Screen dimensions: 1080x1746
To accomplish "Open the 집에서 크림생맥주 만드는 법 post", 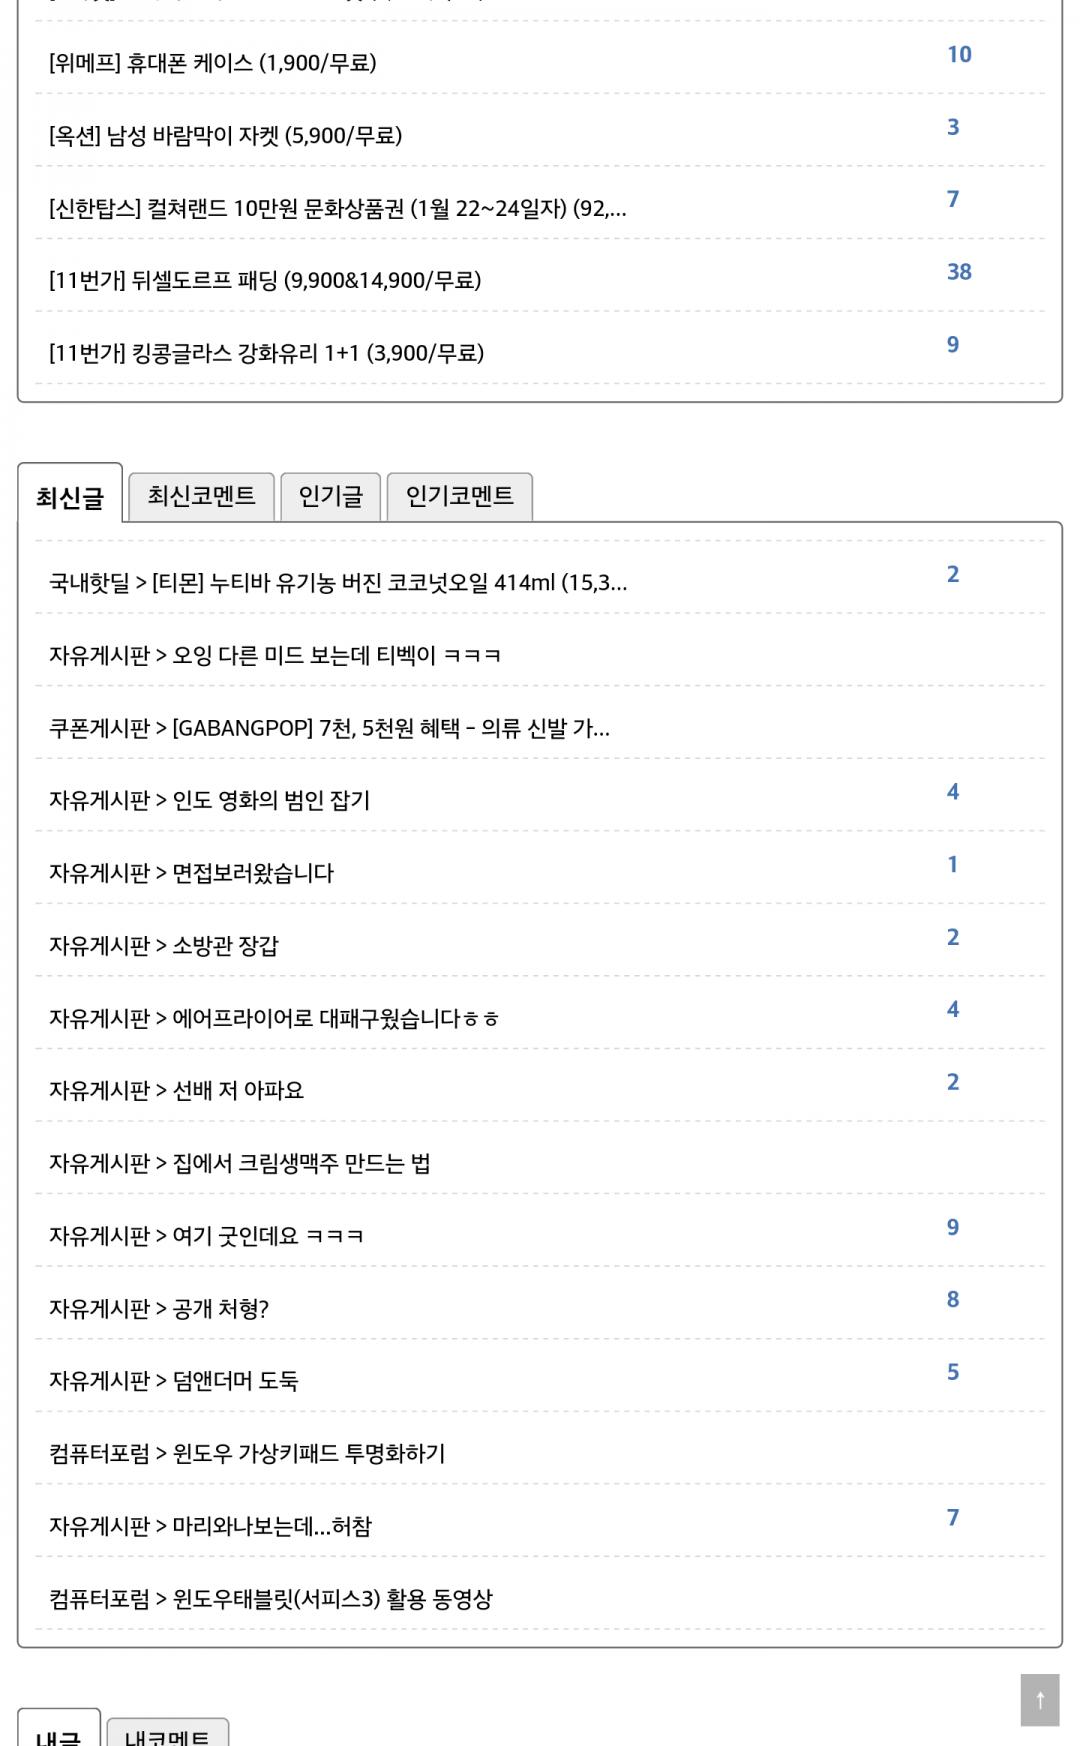I will (x=240, y=1163).
